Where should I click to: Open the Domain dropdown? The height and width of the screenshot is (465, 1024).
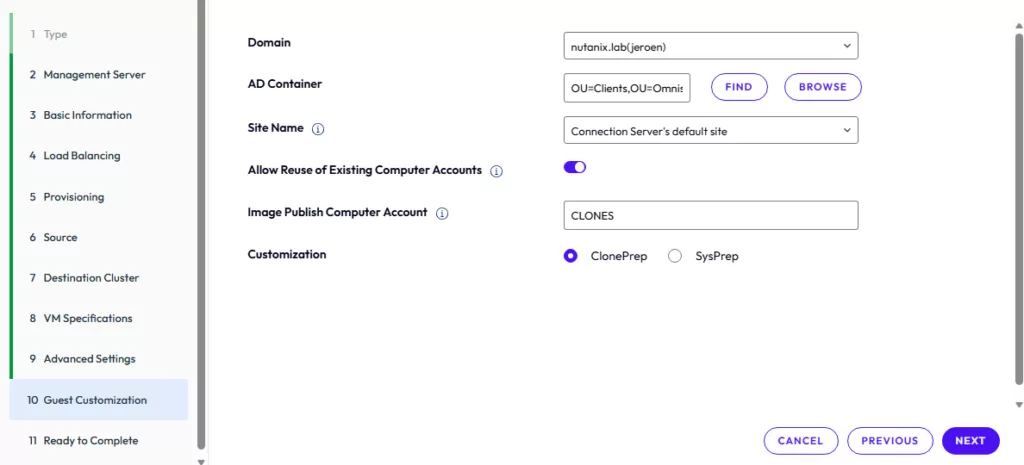pos(710,46)
